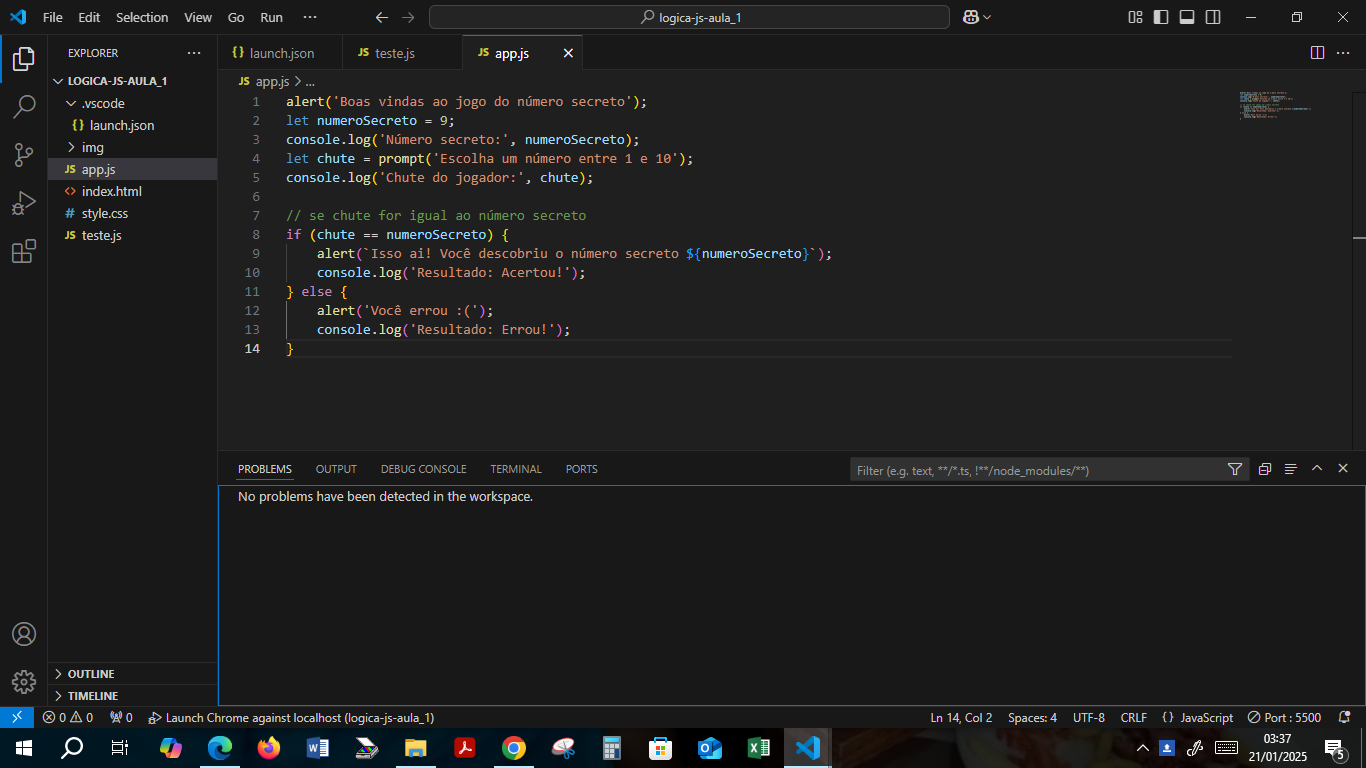Click the notifications bell in status bar
The width and height of the screenshot is (1366, 768).
(x=1345, y=718)
